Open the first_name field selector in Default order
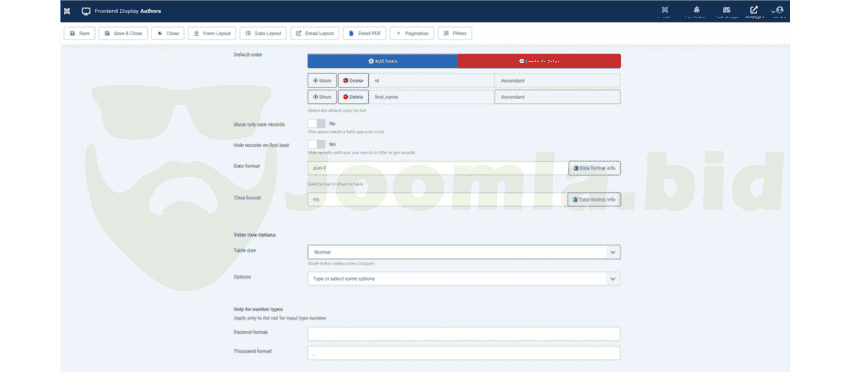 pos(432,97)
